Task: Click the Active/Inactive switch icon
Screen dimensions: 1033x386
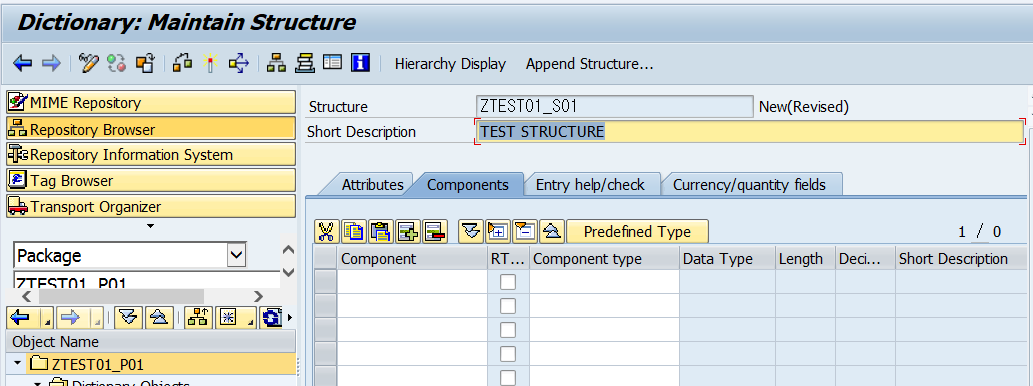Action: tap(117, 63)
